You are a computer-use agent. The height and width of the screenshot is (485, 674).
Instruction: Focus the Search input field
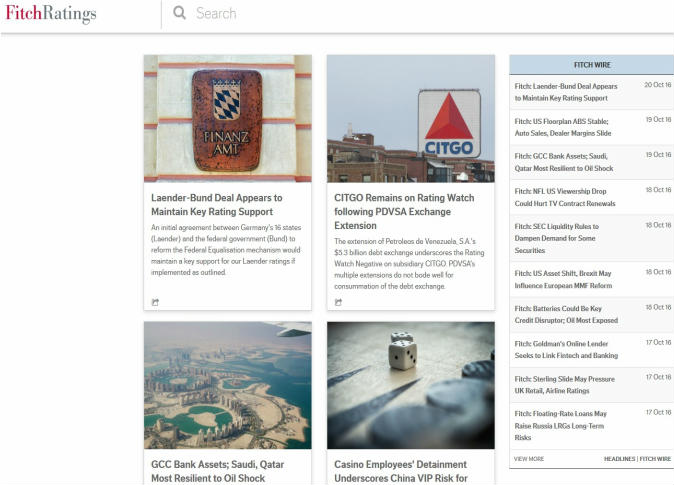click(216, 13)
